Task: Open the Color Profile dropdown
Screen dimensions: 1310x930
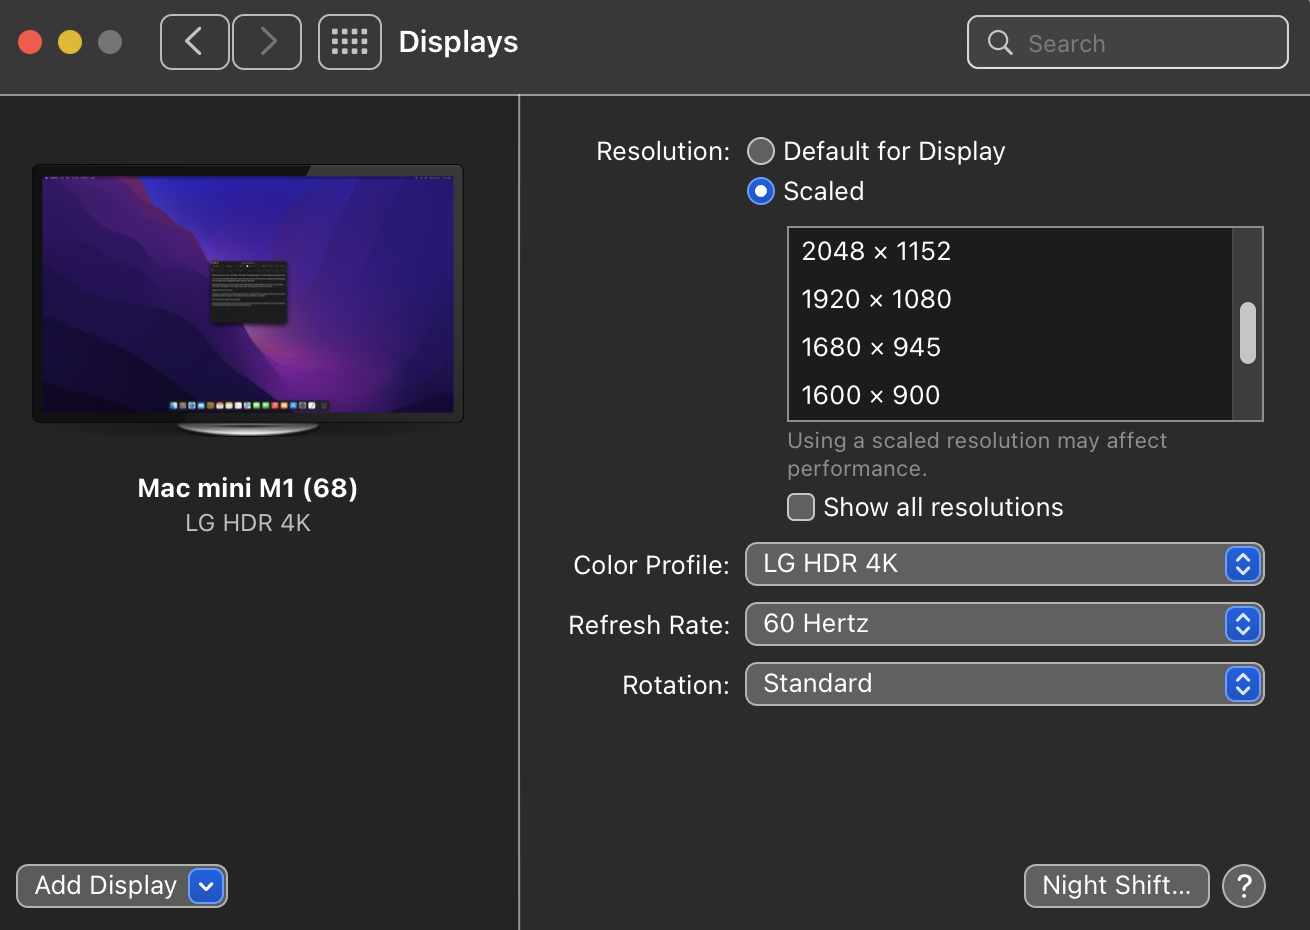Action: (x=1004, y=564)
